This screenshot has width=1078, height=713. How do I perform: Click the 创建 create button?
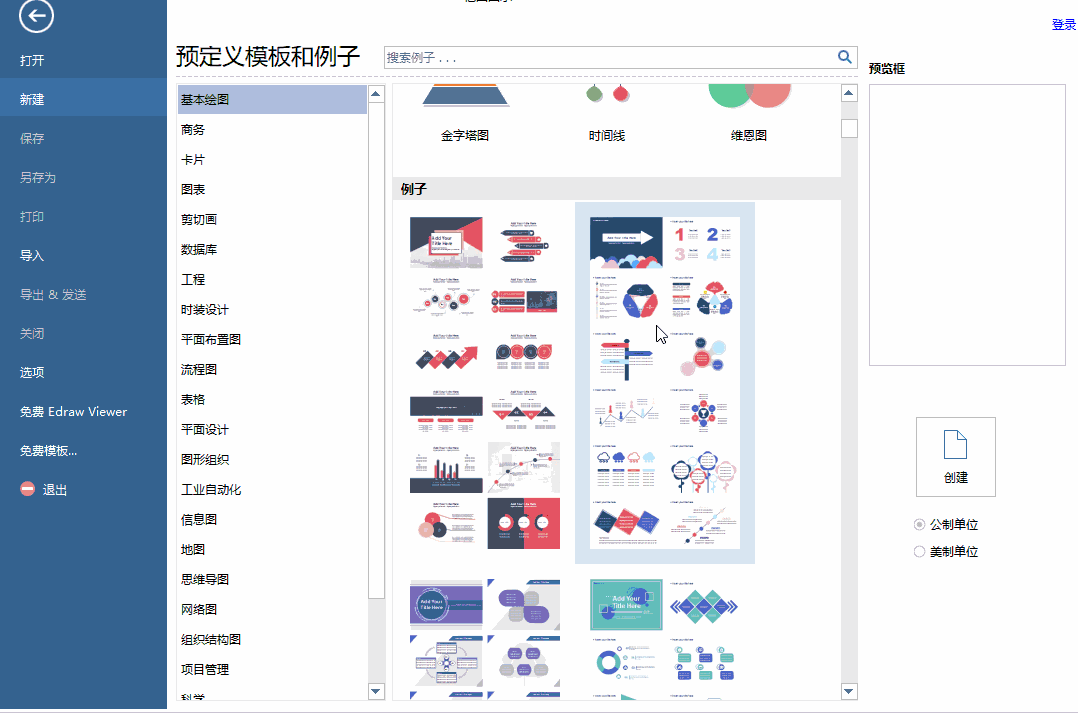(x=955, y=479)
